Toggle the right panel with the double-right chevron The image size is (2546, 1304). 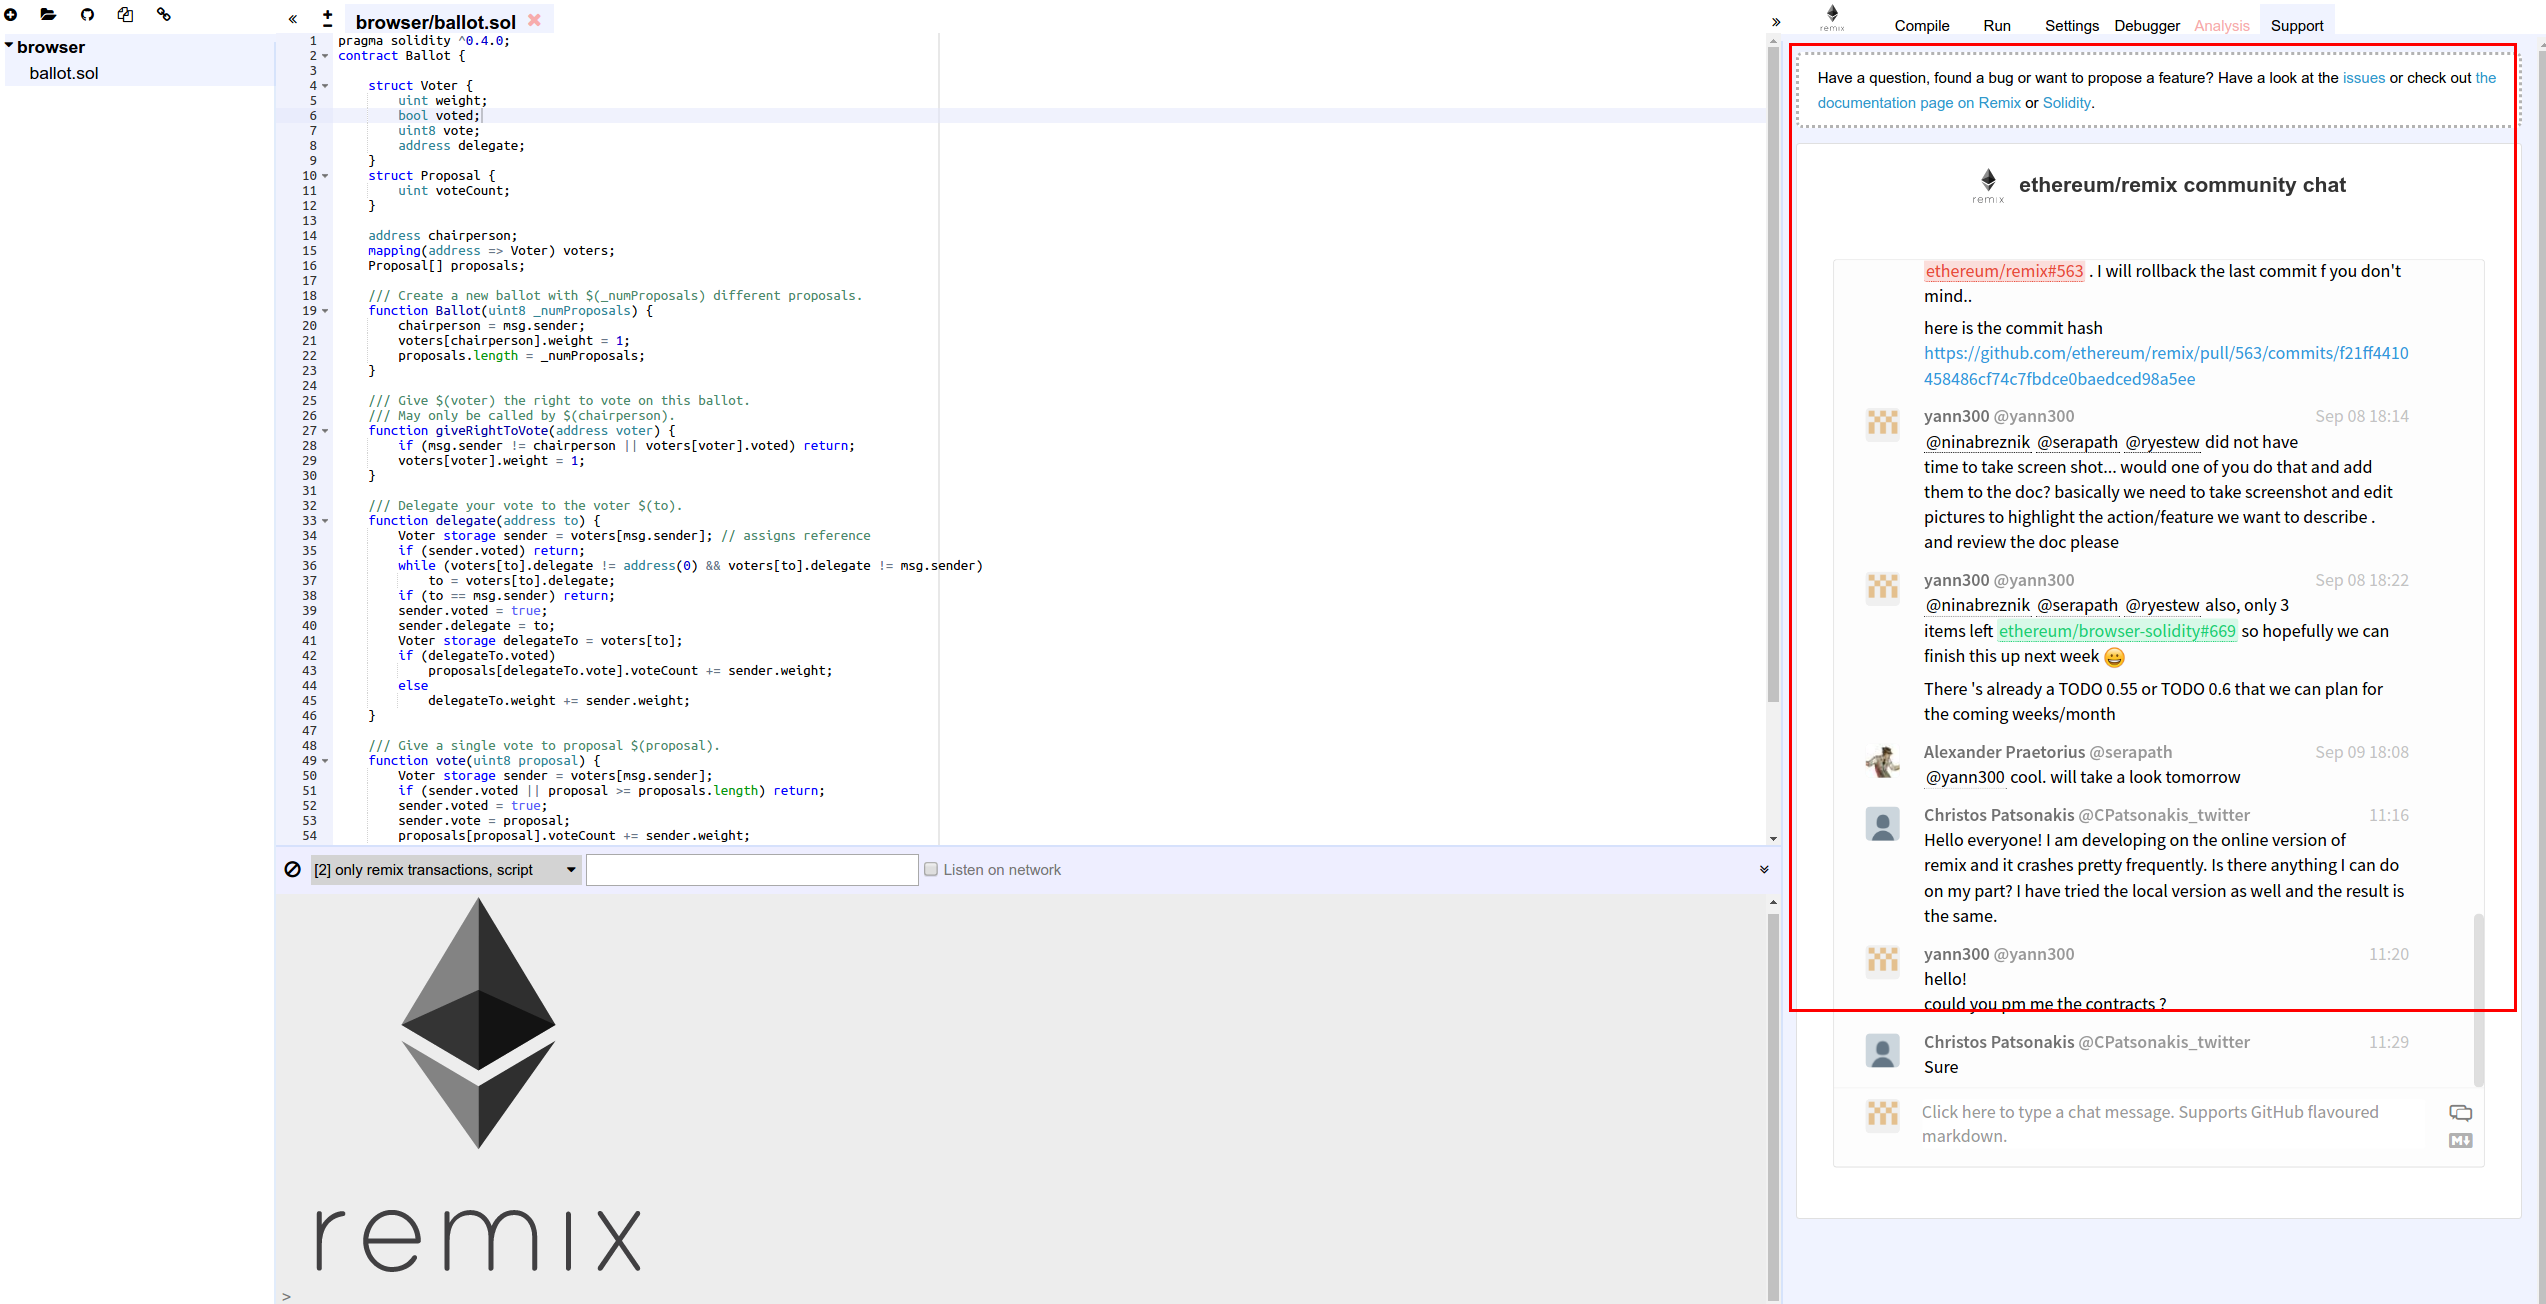pos(1776,22)
